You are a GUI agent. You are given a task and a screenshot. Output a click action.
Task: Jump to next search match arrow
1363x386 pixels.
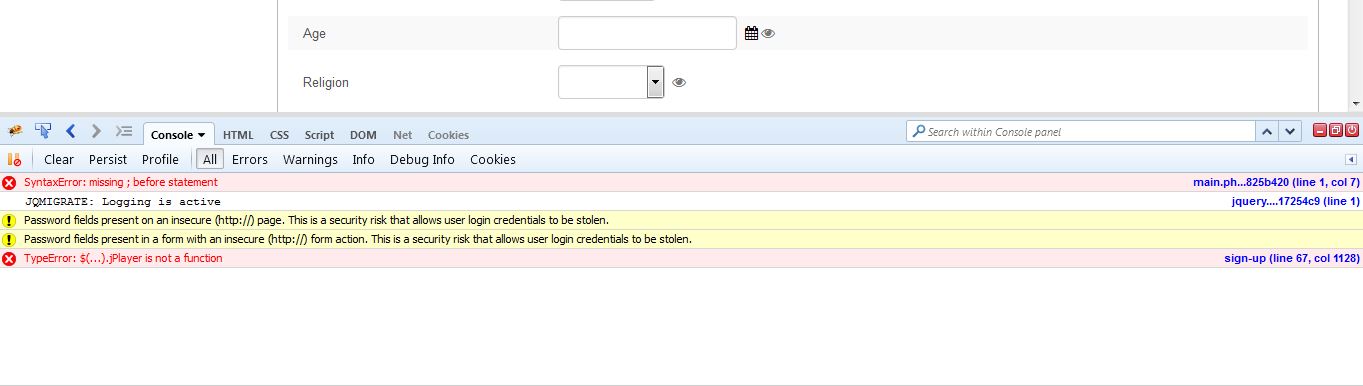click(1290, 131)
